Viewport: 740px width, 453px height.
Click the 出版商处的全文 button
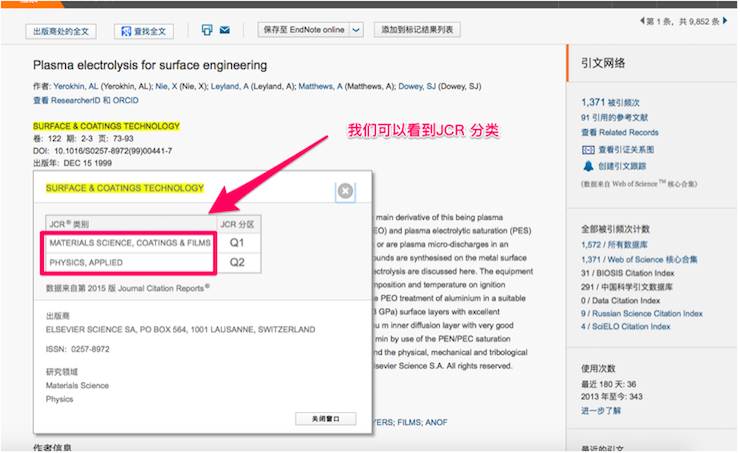pos(62,31)
